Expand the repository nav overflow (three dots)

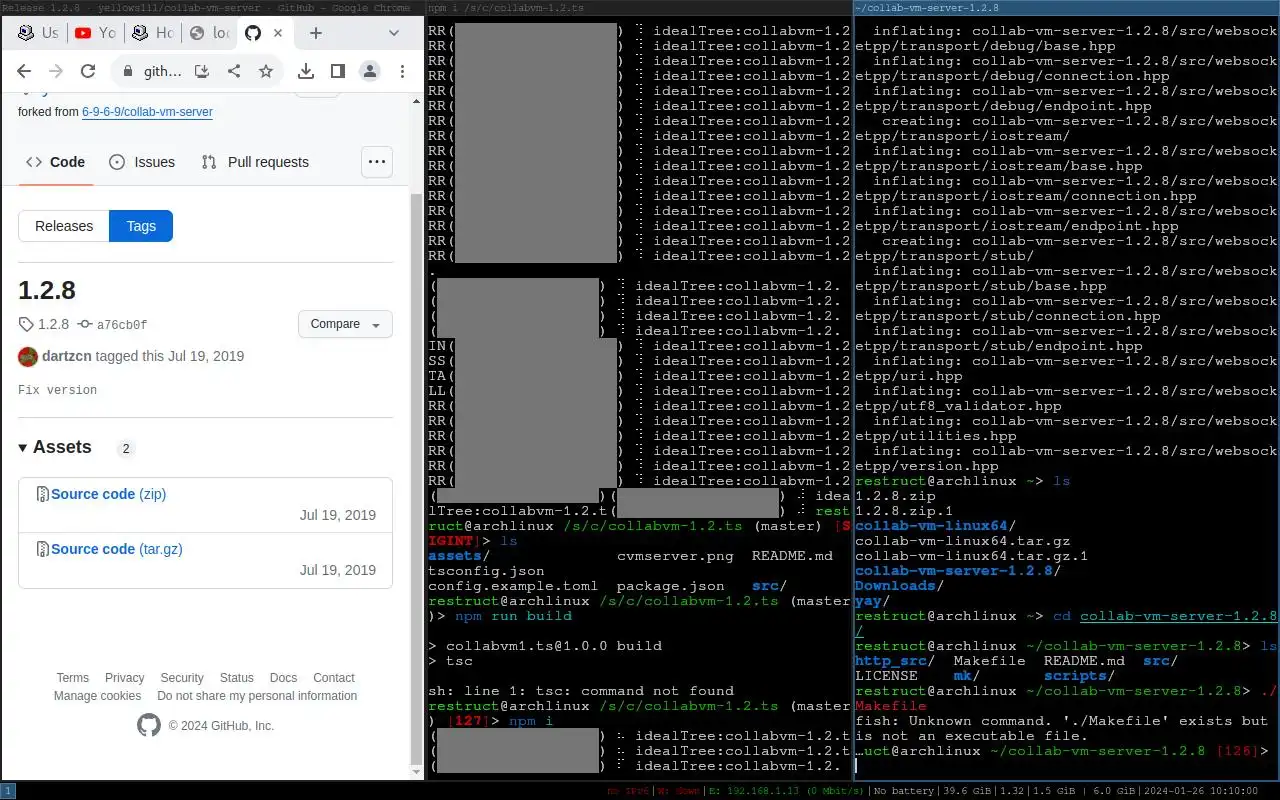pyautogui.click(x=377, y=162)
